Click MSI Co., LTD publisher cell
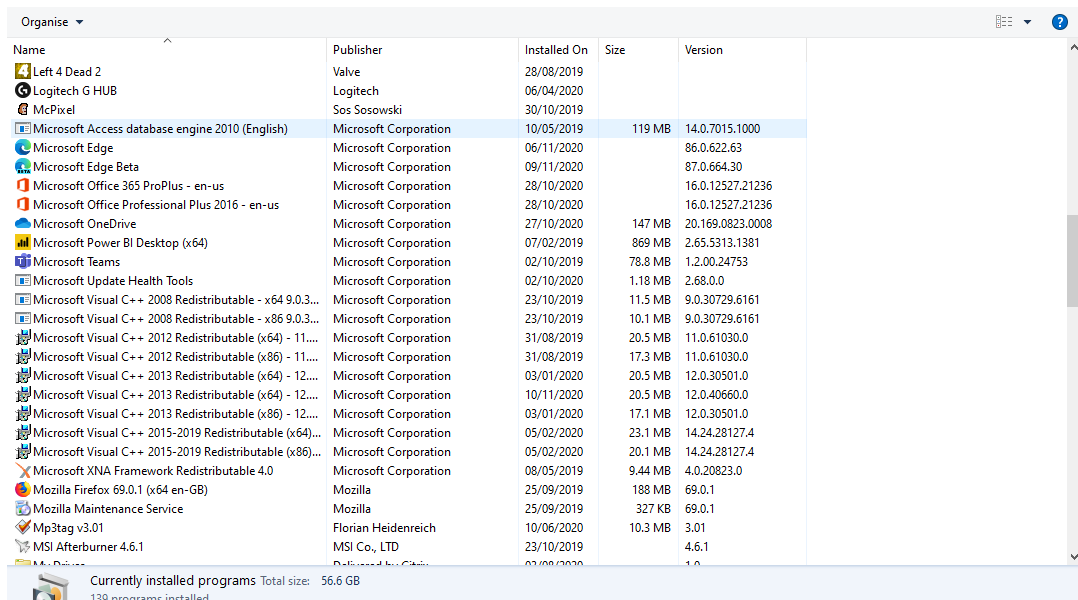The image size is (1078, 600). pos(366,547)
